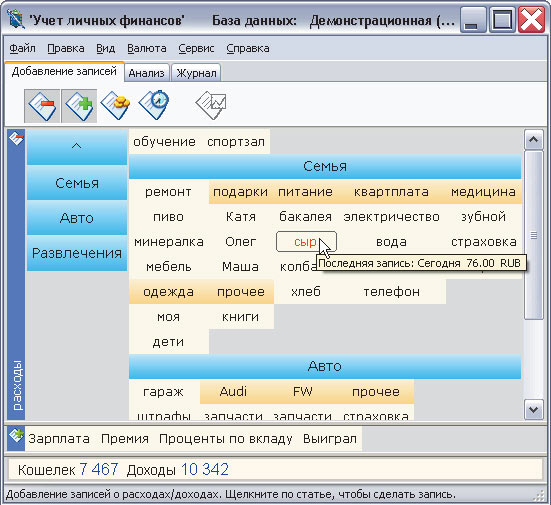Select the квартплата category

tap(391, 192)
